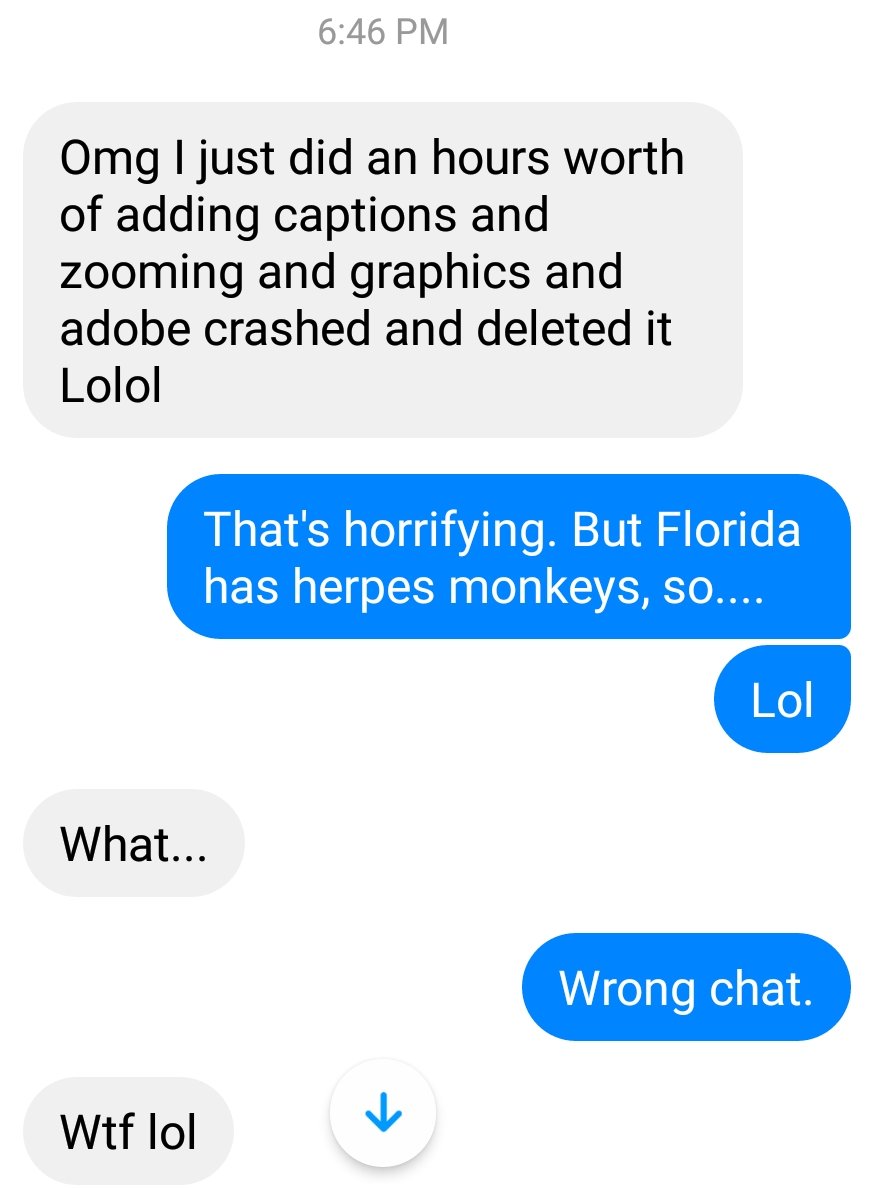
Task: Tap 'But Florida' in the blue bubble
Action: coord(686,528)
